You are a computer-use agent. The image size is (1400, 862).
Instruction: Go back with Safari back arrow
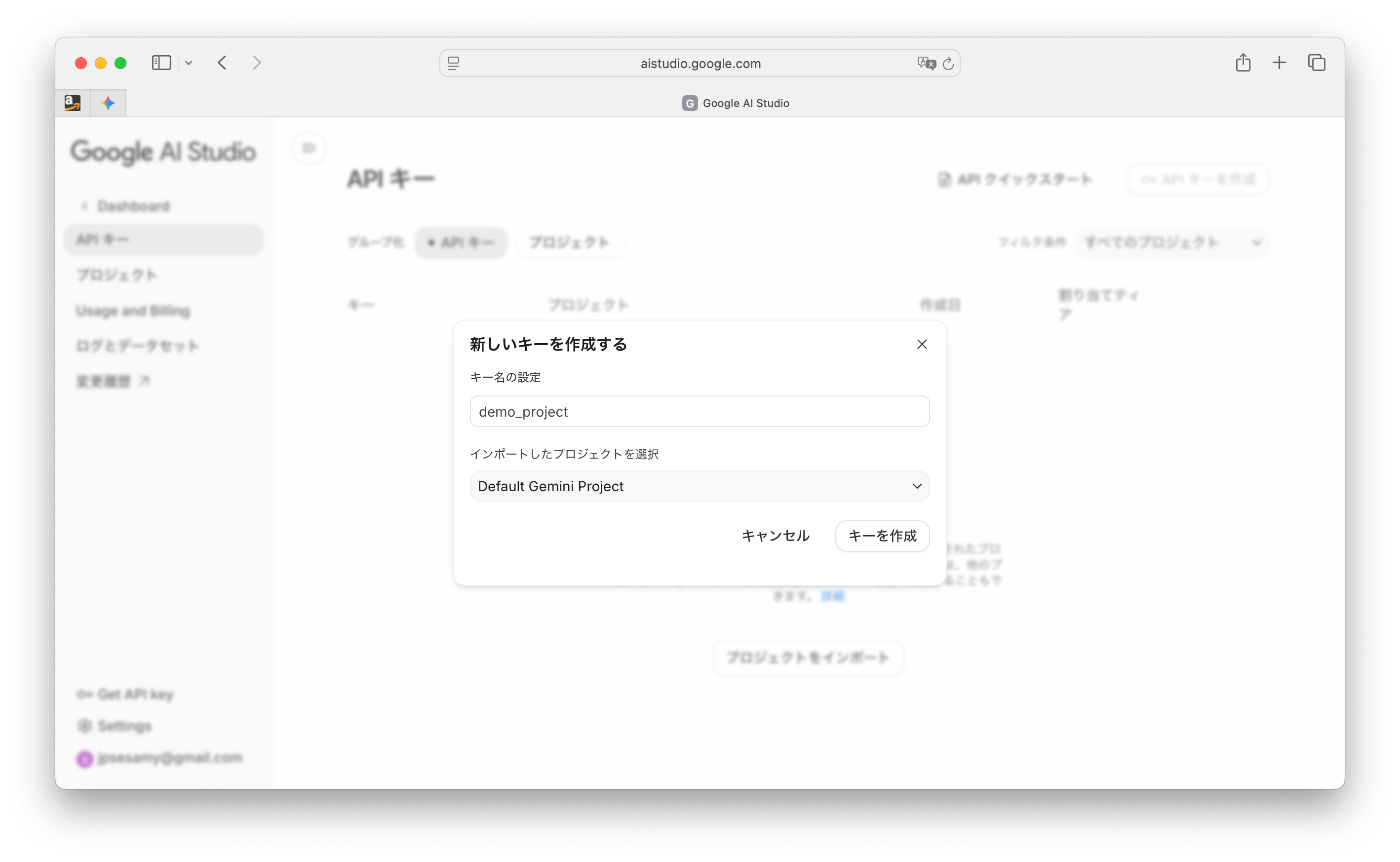(222, 63)
